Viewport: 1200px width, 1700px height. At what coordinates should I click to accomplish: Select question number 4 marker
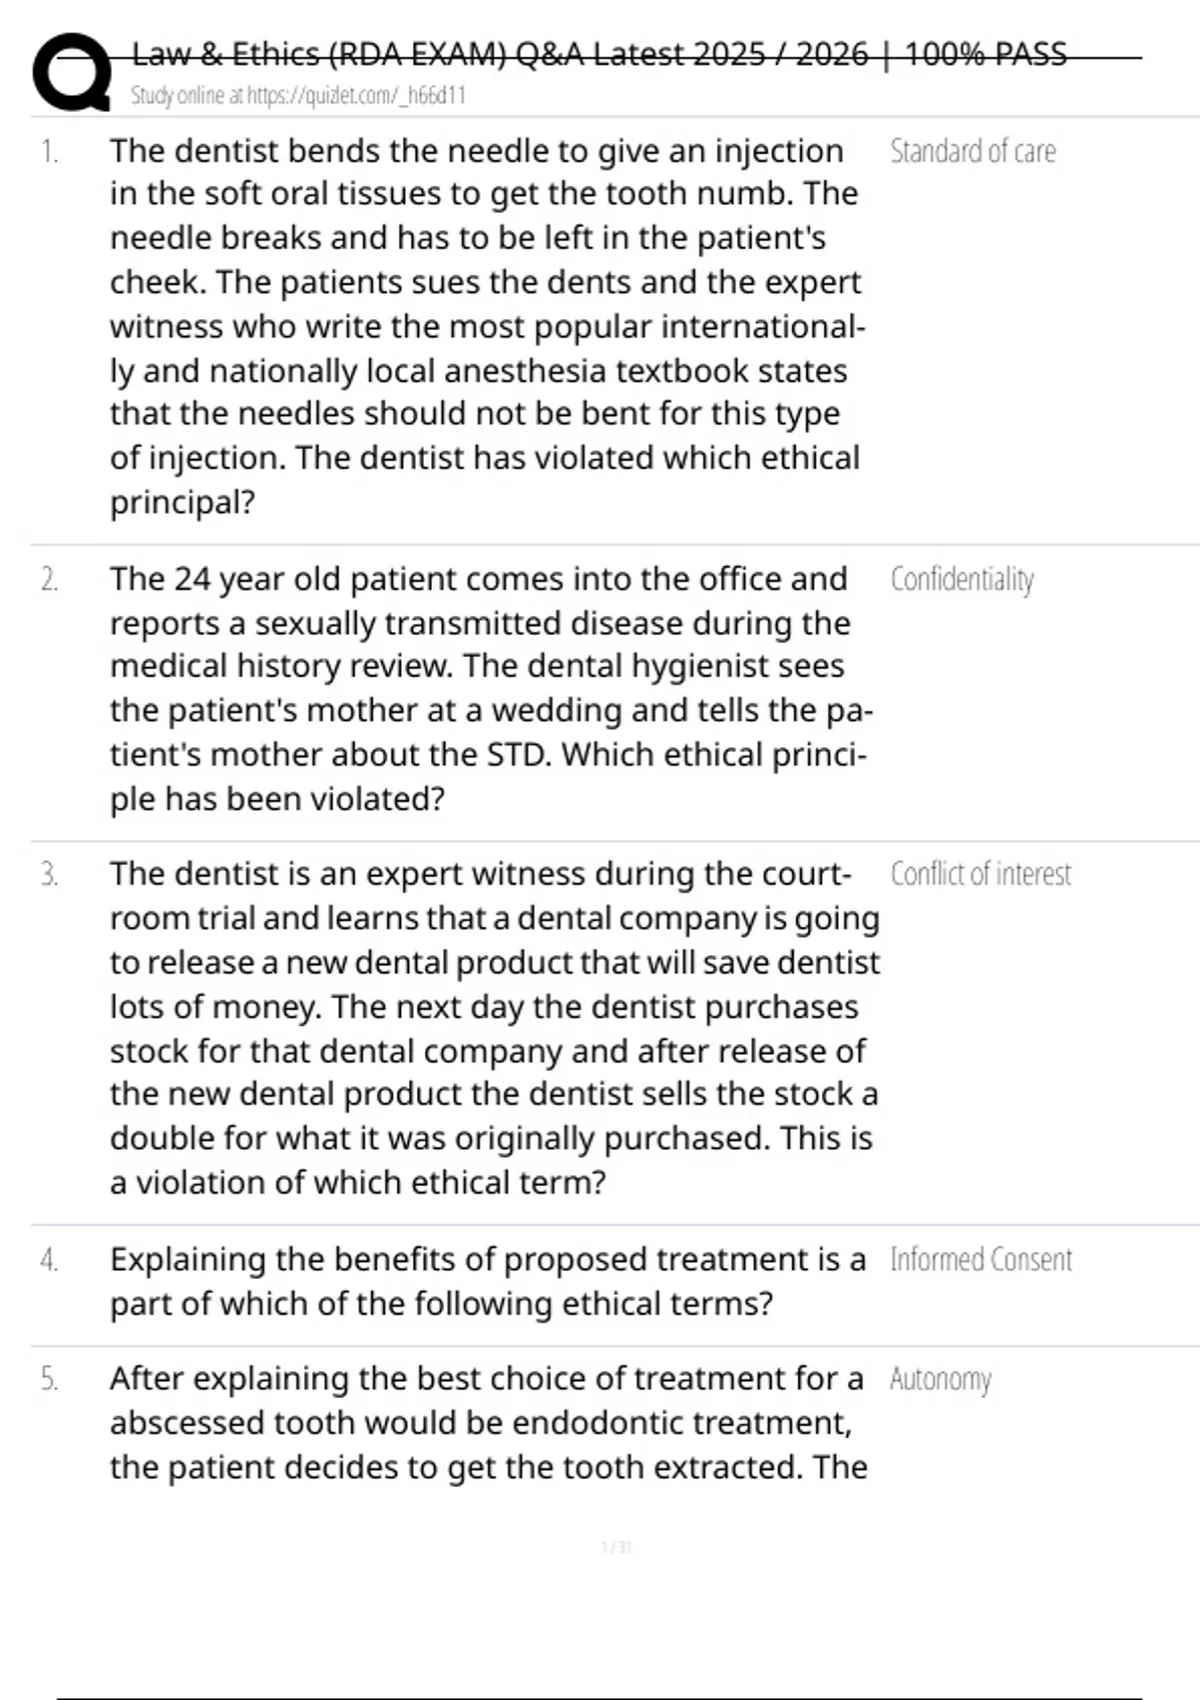49,1261
